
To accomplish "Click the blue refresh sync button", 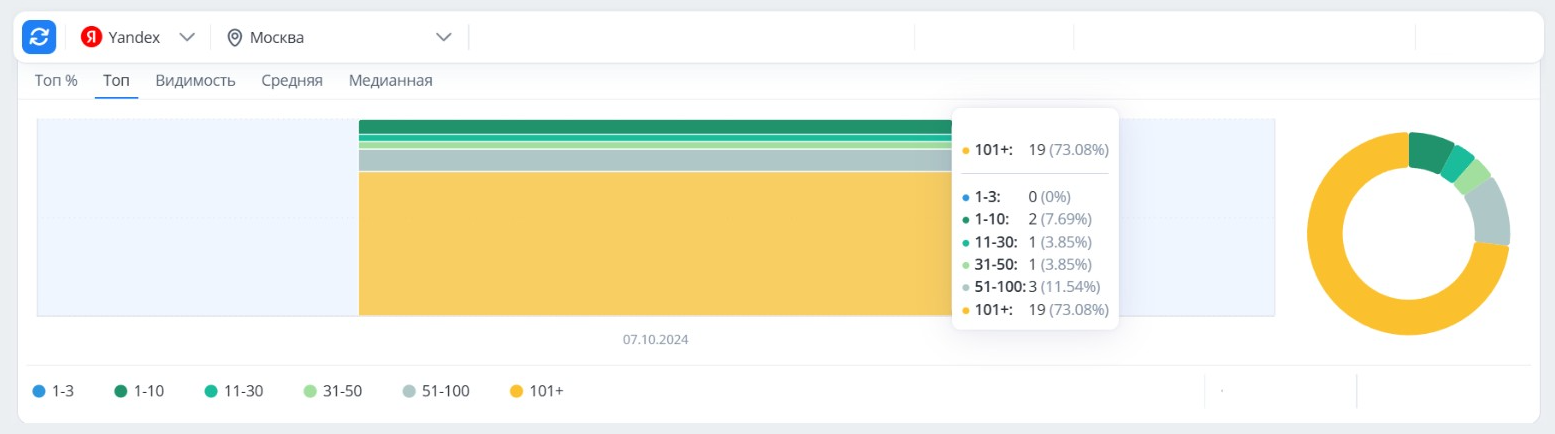I will [39, 37].
